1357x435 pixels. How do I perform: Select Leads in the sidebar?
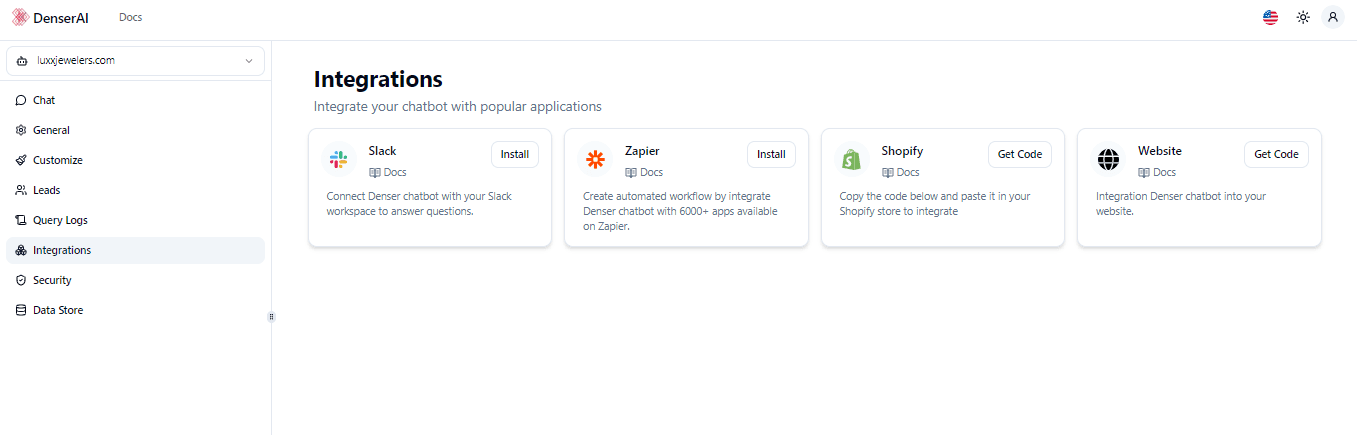47,190
